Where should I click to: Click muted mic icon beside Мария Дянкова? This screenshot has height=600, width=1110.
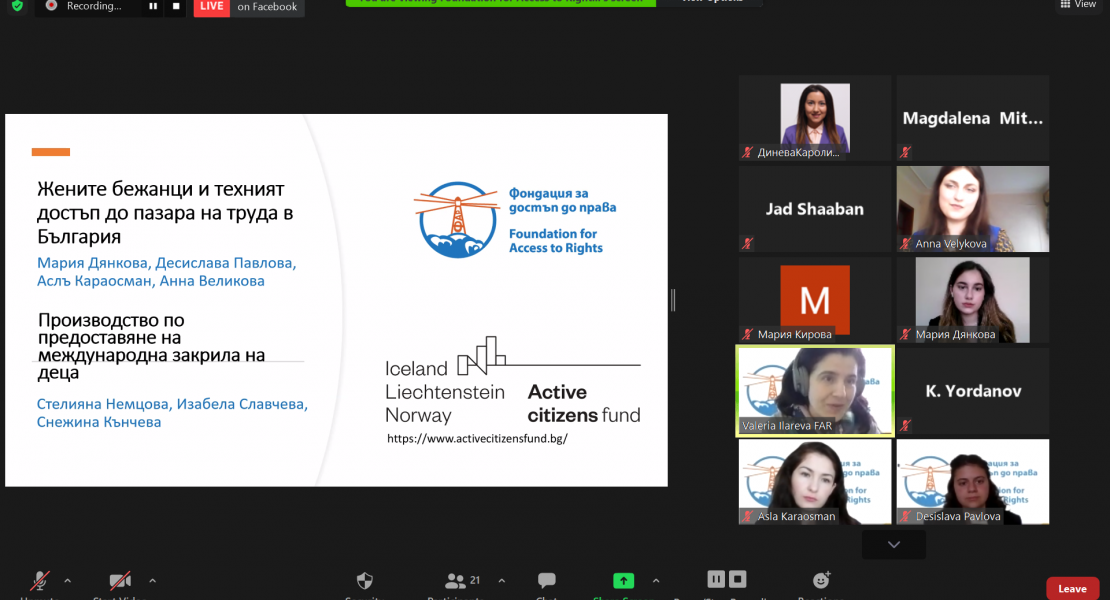tap(905, 334)
